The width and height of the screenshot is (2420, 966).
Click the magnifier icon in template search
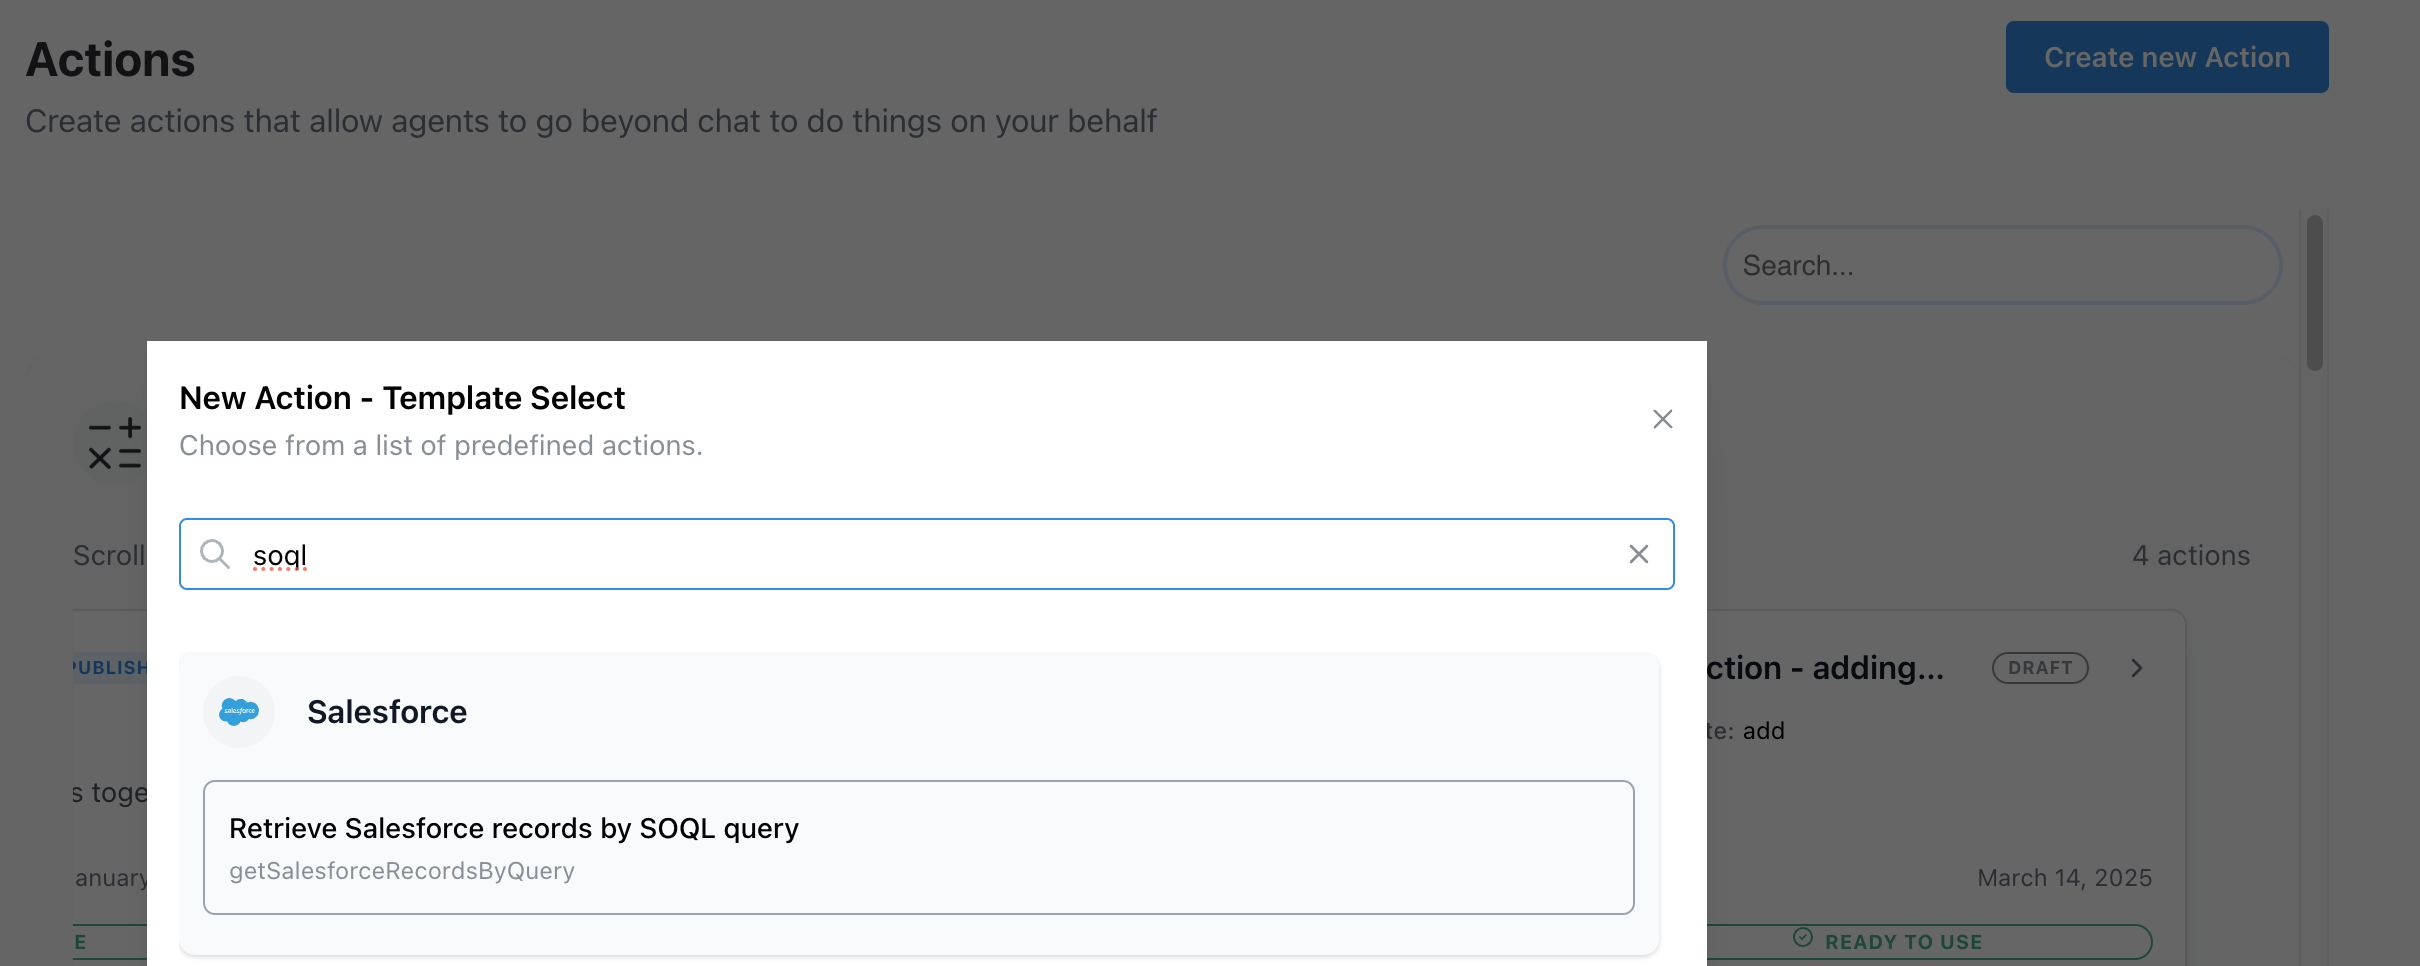(x=214, y=554)
